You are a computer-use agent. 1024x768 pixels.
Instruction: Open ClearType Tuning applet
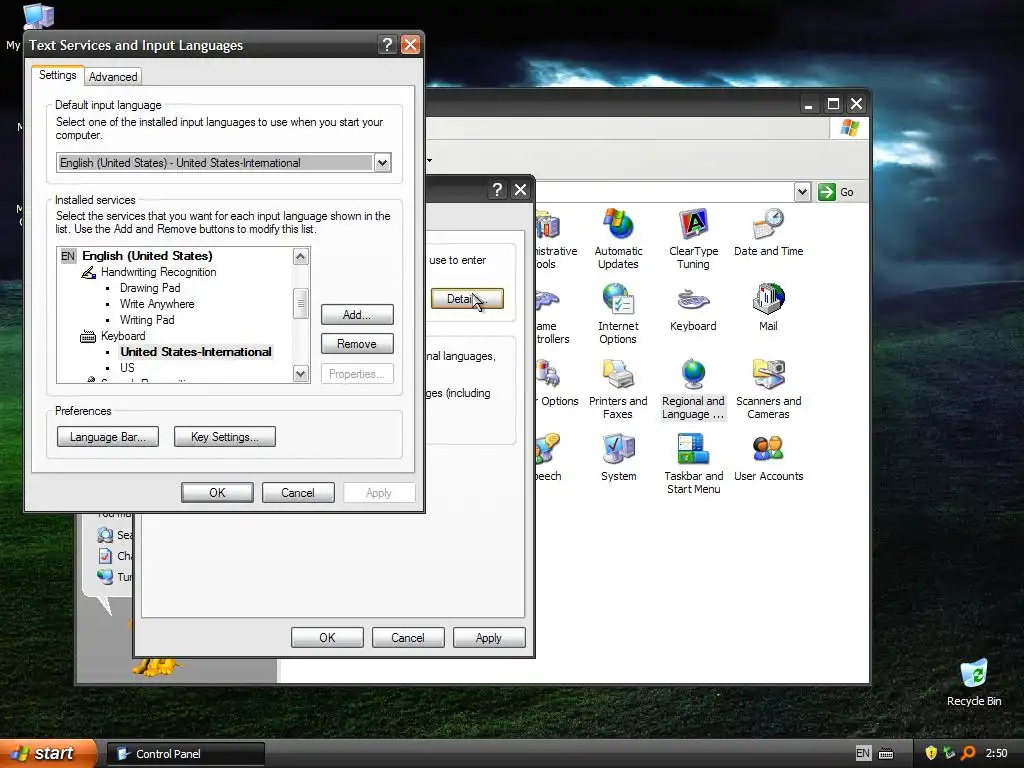point(693,239)
